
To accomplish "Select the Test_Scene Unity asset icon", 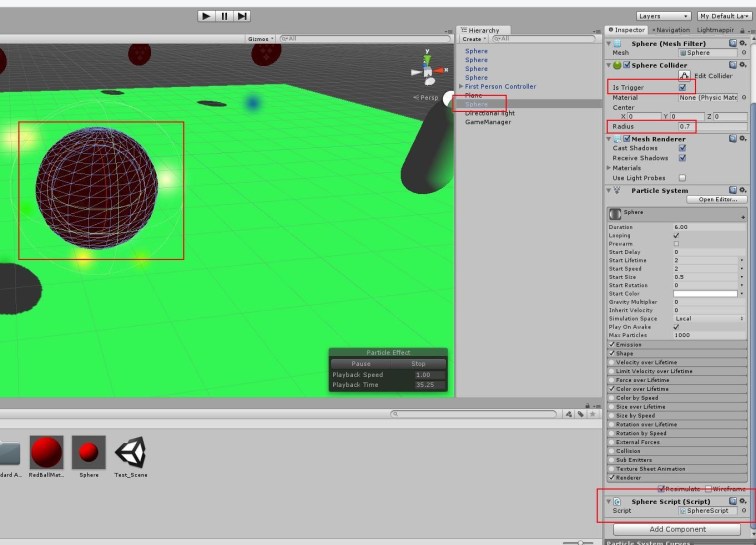I will pos(130,453).
